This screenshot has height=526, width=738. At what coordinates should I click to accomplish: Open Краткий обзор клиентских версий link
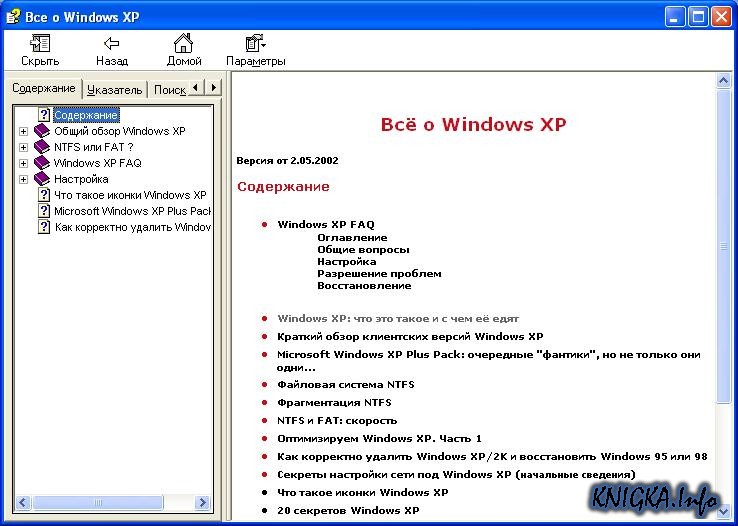click(410, 336)
